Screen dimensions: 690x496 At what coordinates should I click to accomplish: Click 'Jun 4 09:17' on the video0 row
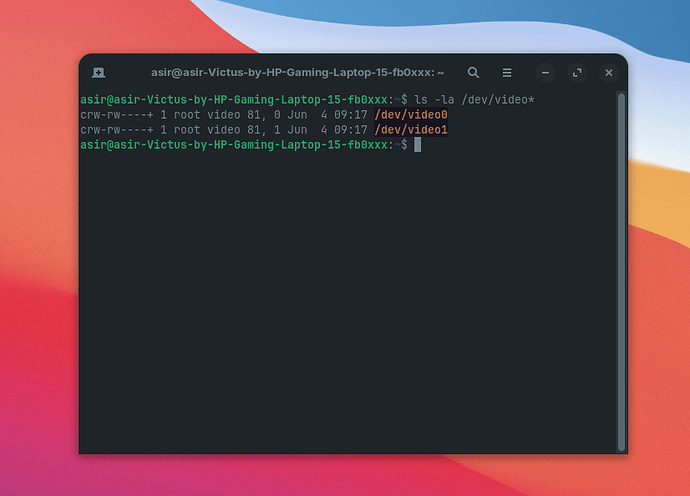click(327, 115)
